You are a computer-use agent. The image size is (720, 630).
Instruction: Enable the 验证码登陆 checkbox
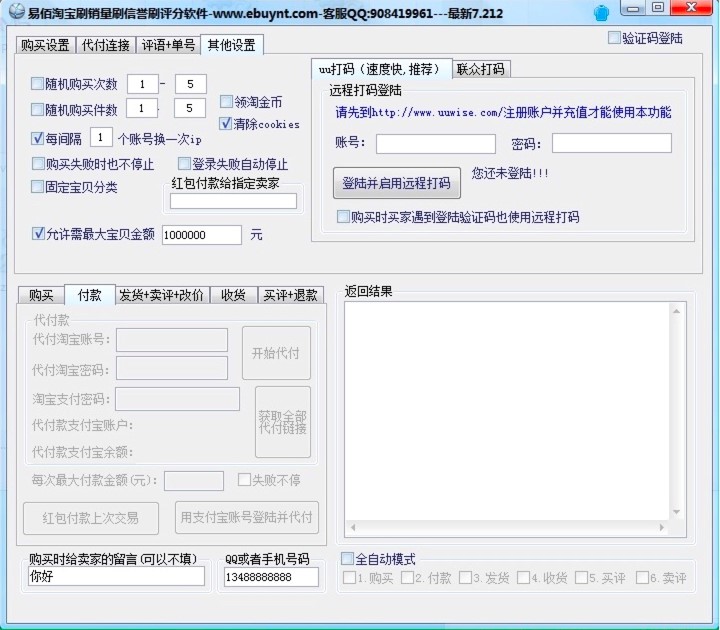pyautogui.click(x=615, y=38)
